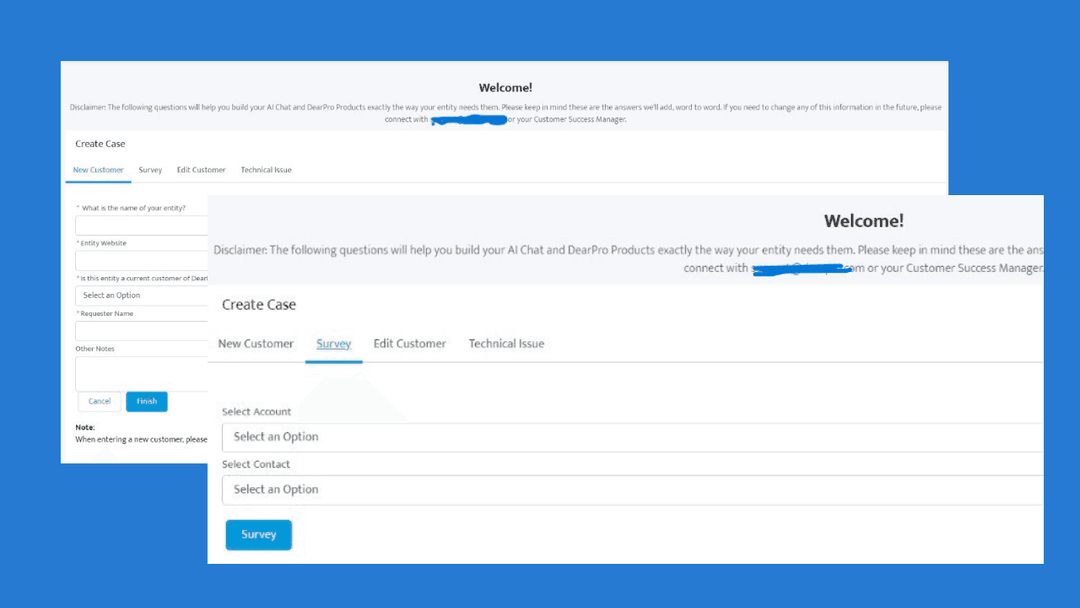Expand the current customer Select an Option dropdown

point(140,295)
